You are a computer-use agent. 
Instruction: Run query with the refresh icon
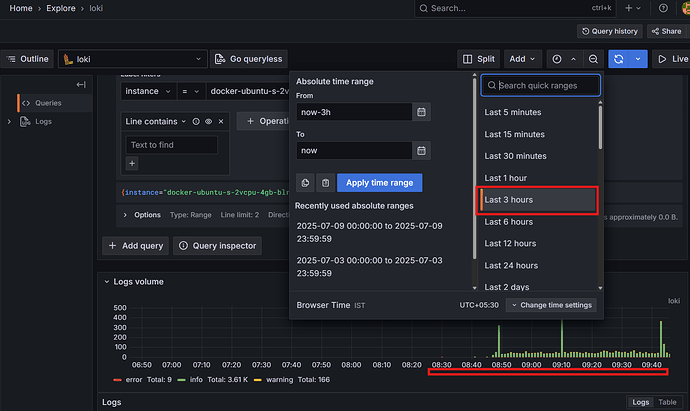point(619,59)
